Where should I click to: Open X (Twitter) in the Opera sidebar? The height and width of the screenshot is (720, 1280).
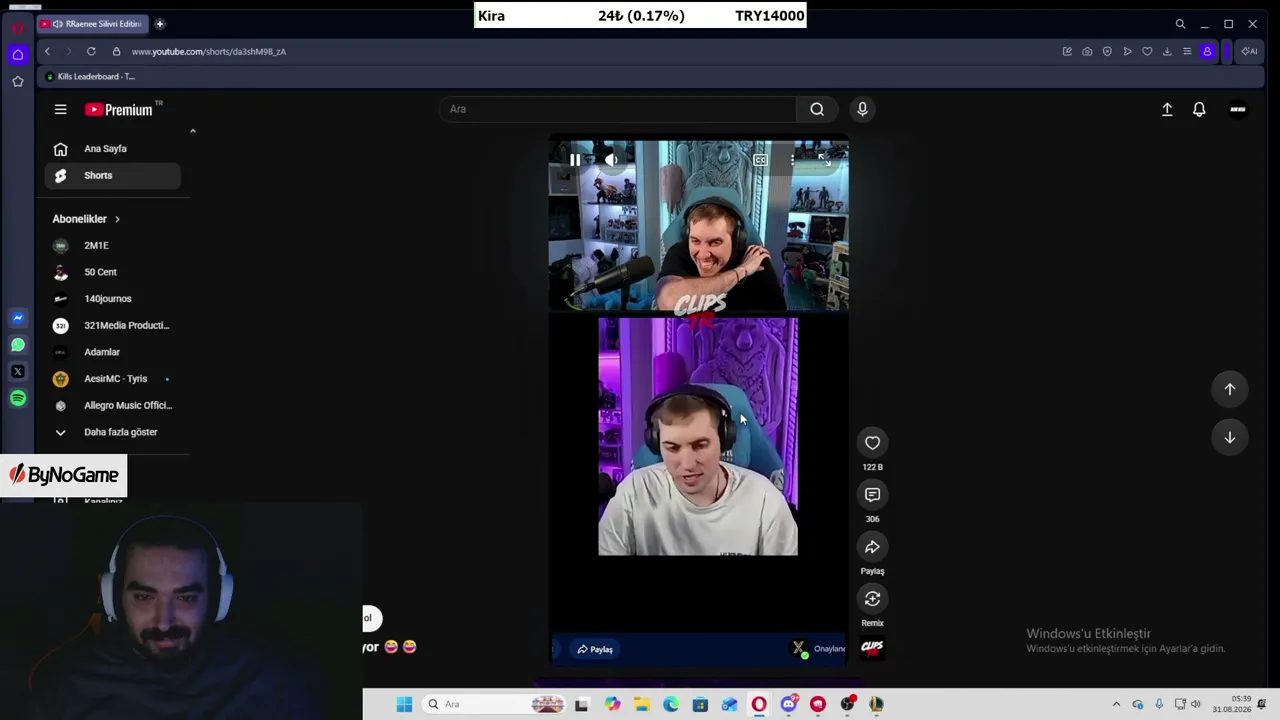click(x=18, y=372)
